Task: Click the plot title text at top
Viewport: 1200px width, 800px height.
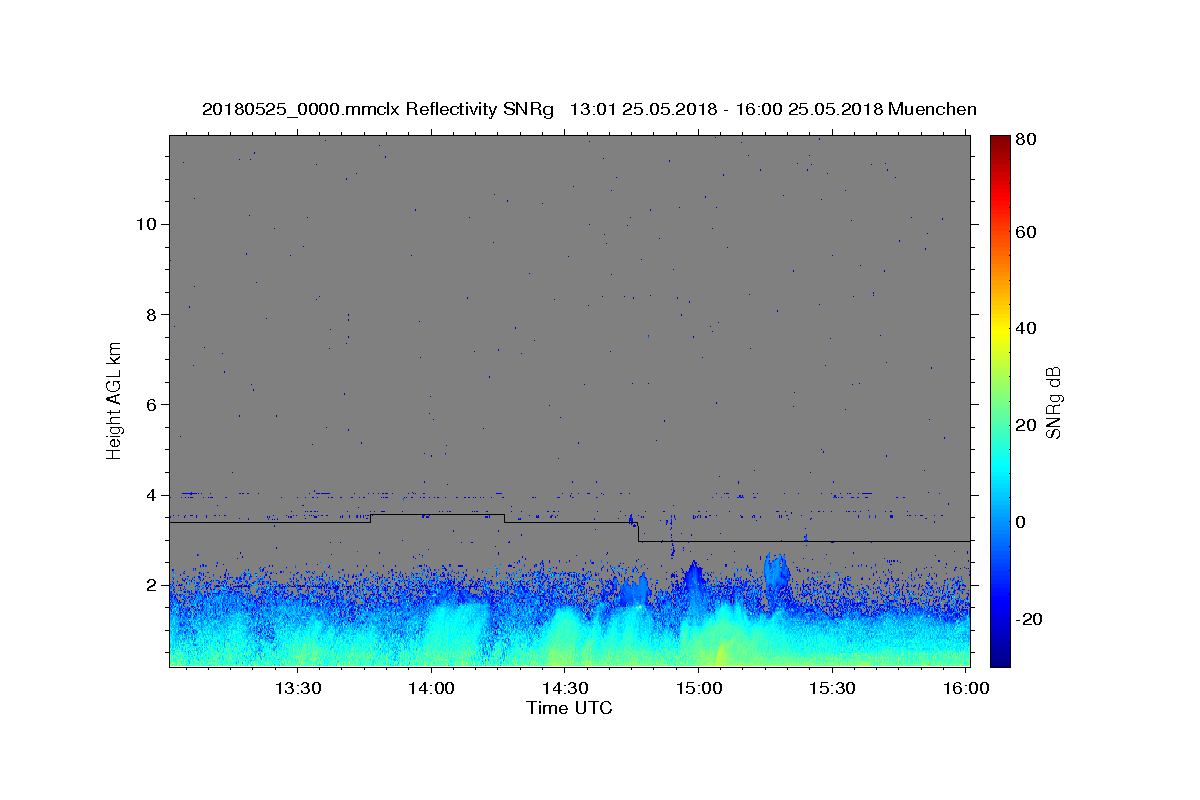Action: click(589, 109)
